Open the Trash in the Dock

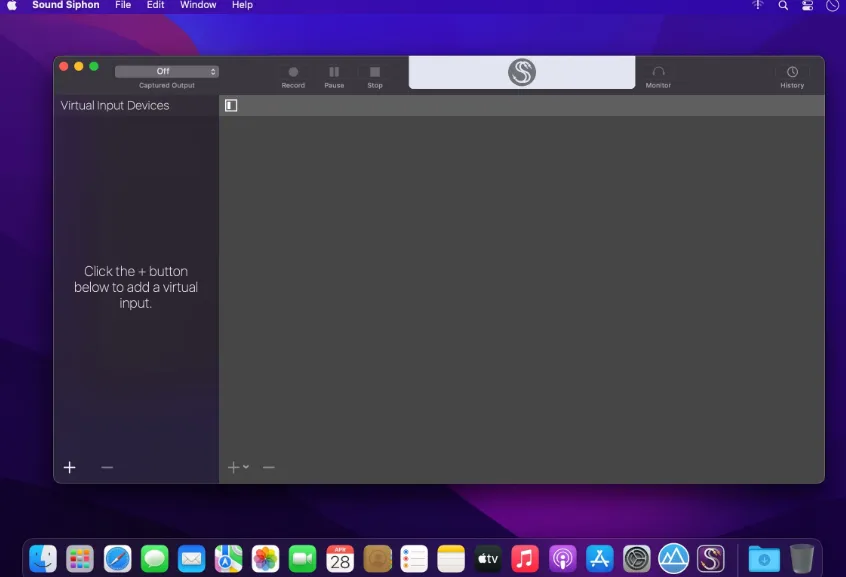tap(802, 559)
